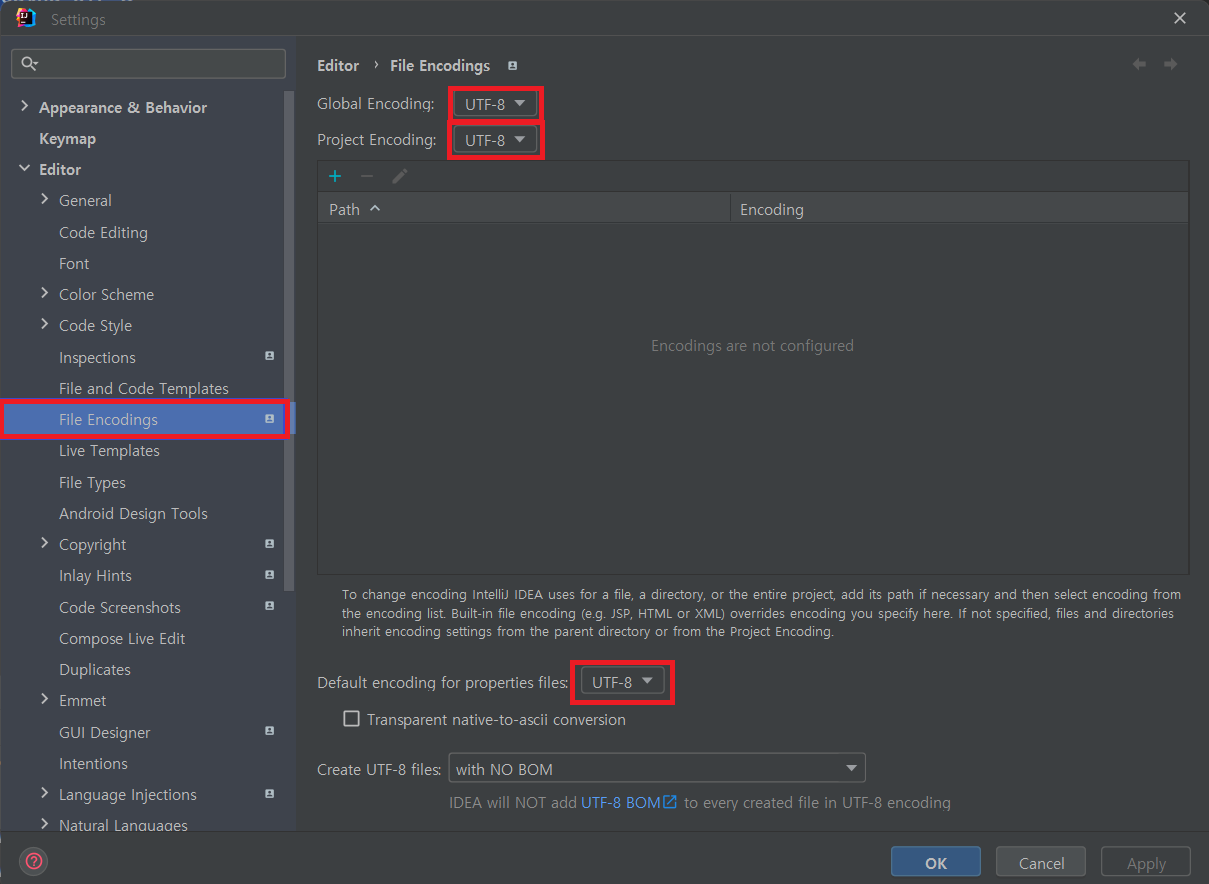Click the add path plus icon
The image size is (1209, 884).
coord(335,176)
